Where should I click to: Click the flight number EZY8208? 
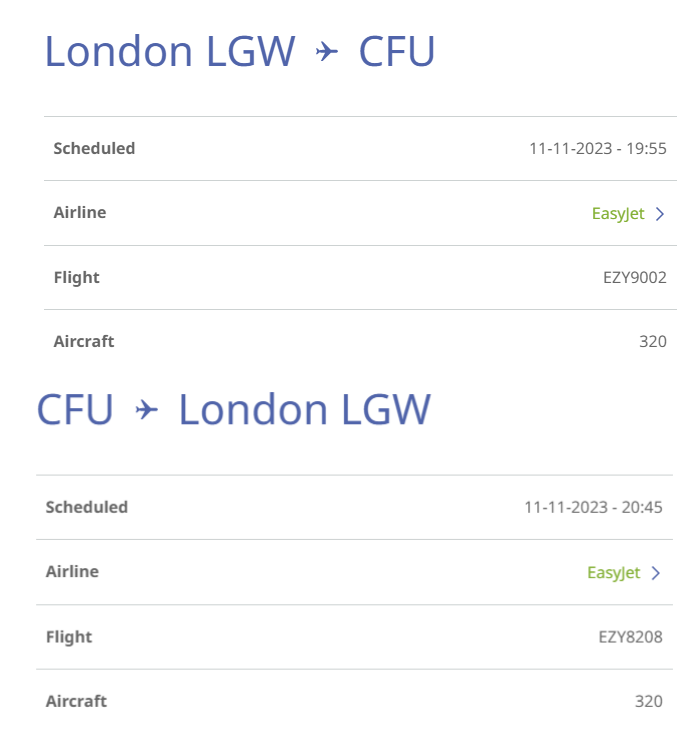(x=630, y=637)
